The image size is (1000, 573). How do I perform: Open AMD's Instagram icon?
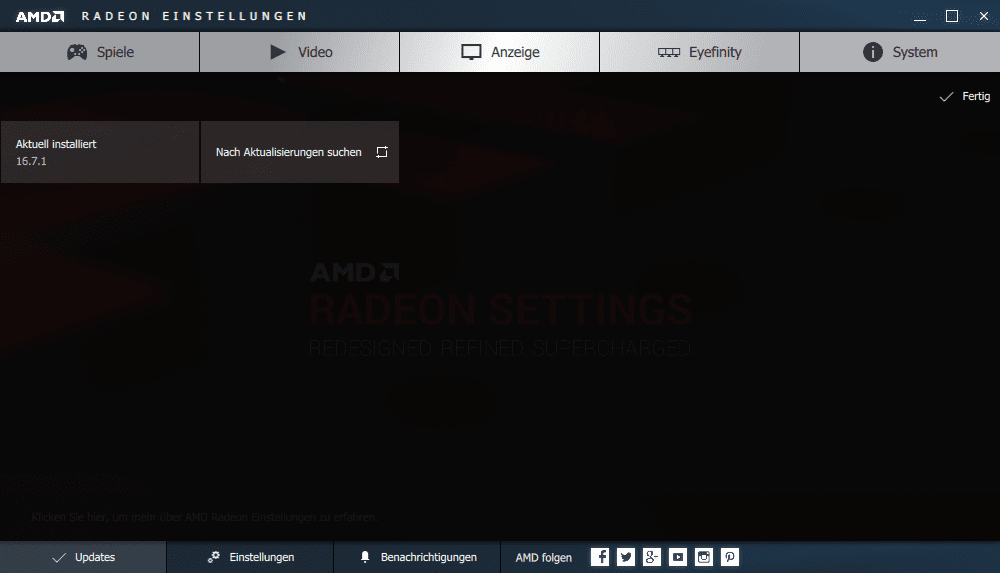(704, 557)
